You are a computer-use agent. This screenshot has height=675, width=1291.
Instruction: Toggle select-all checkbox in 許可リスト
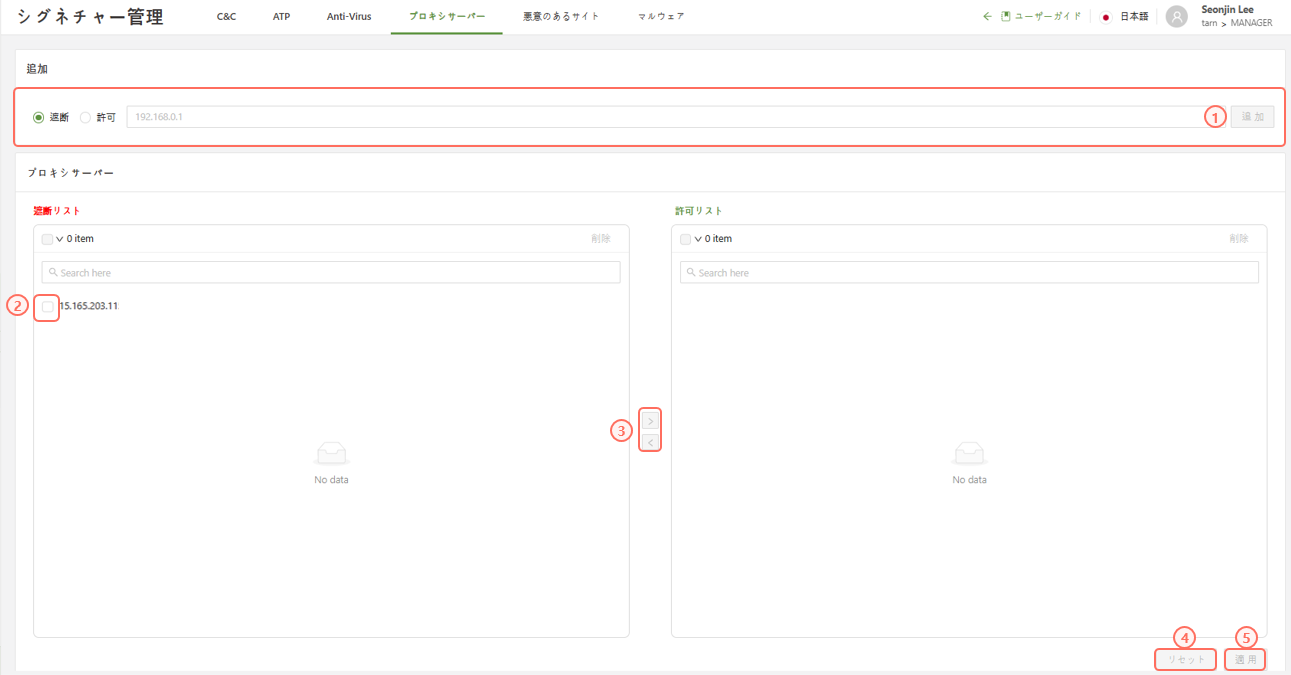point(685,239)
